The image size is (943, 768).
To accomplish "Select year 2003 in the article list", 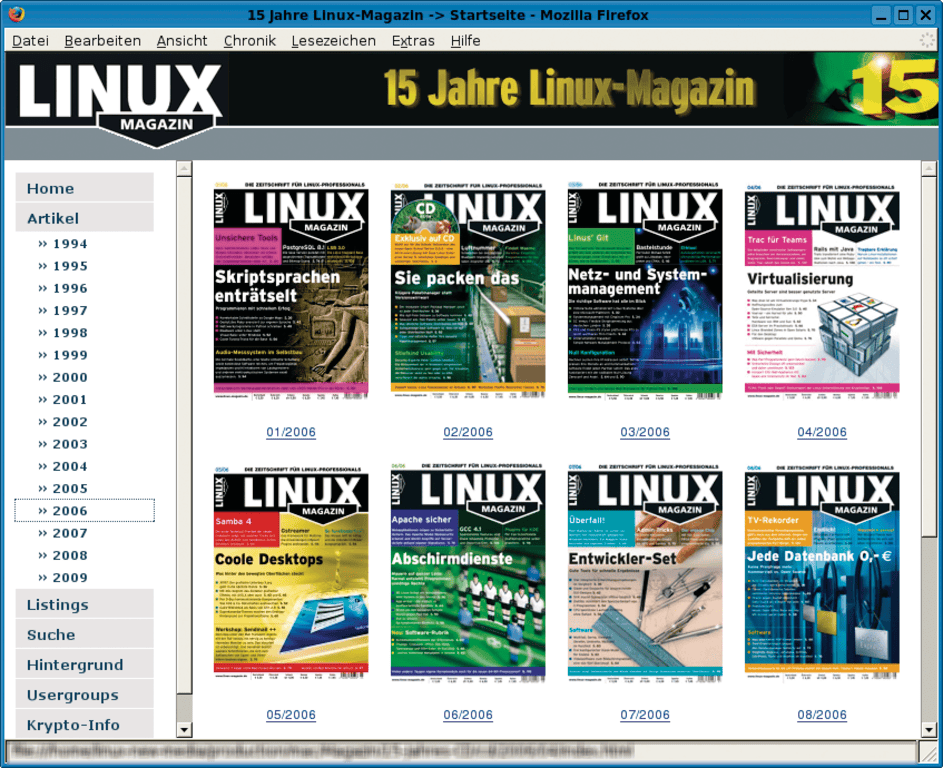I will tap(63, 444).
